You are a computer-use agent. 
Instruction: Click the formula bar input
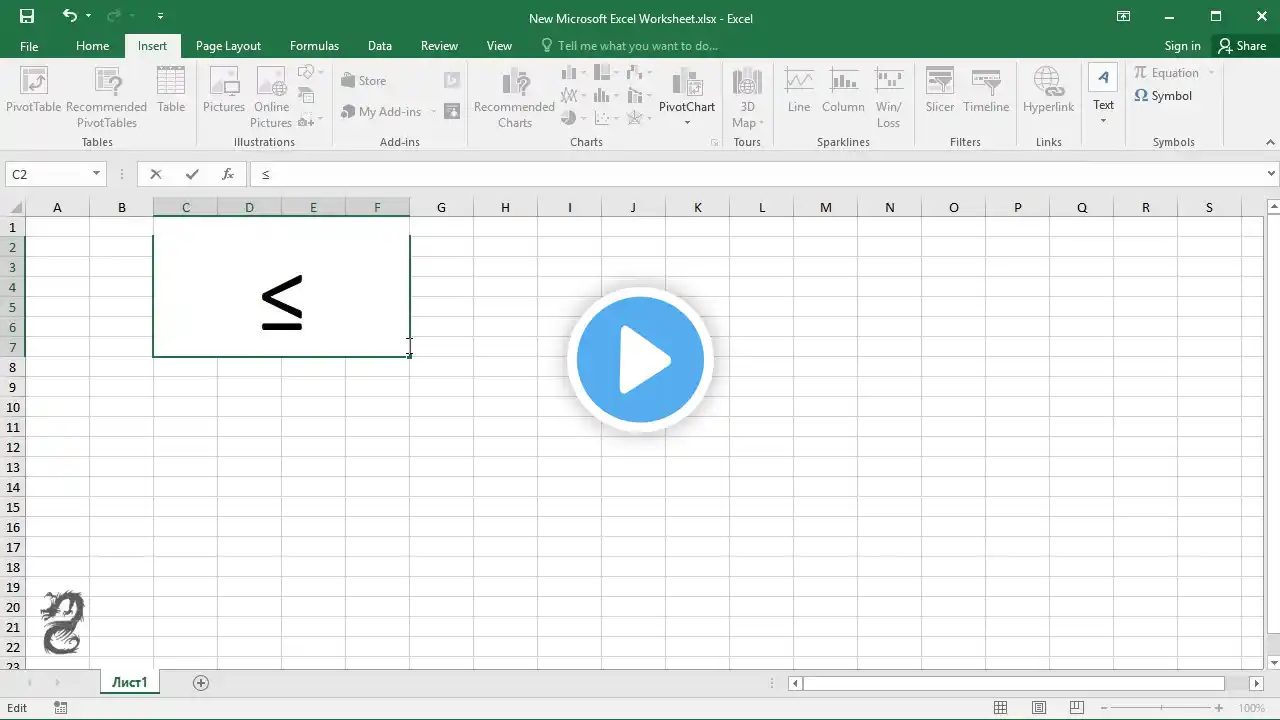coord(757,174)
